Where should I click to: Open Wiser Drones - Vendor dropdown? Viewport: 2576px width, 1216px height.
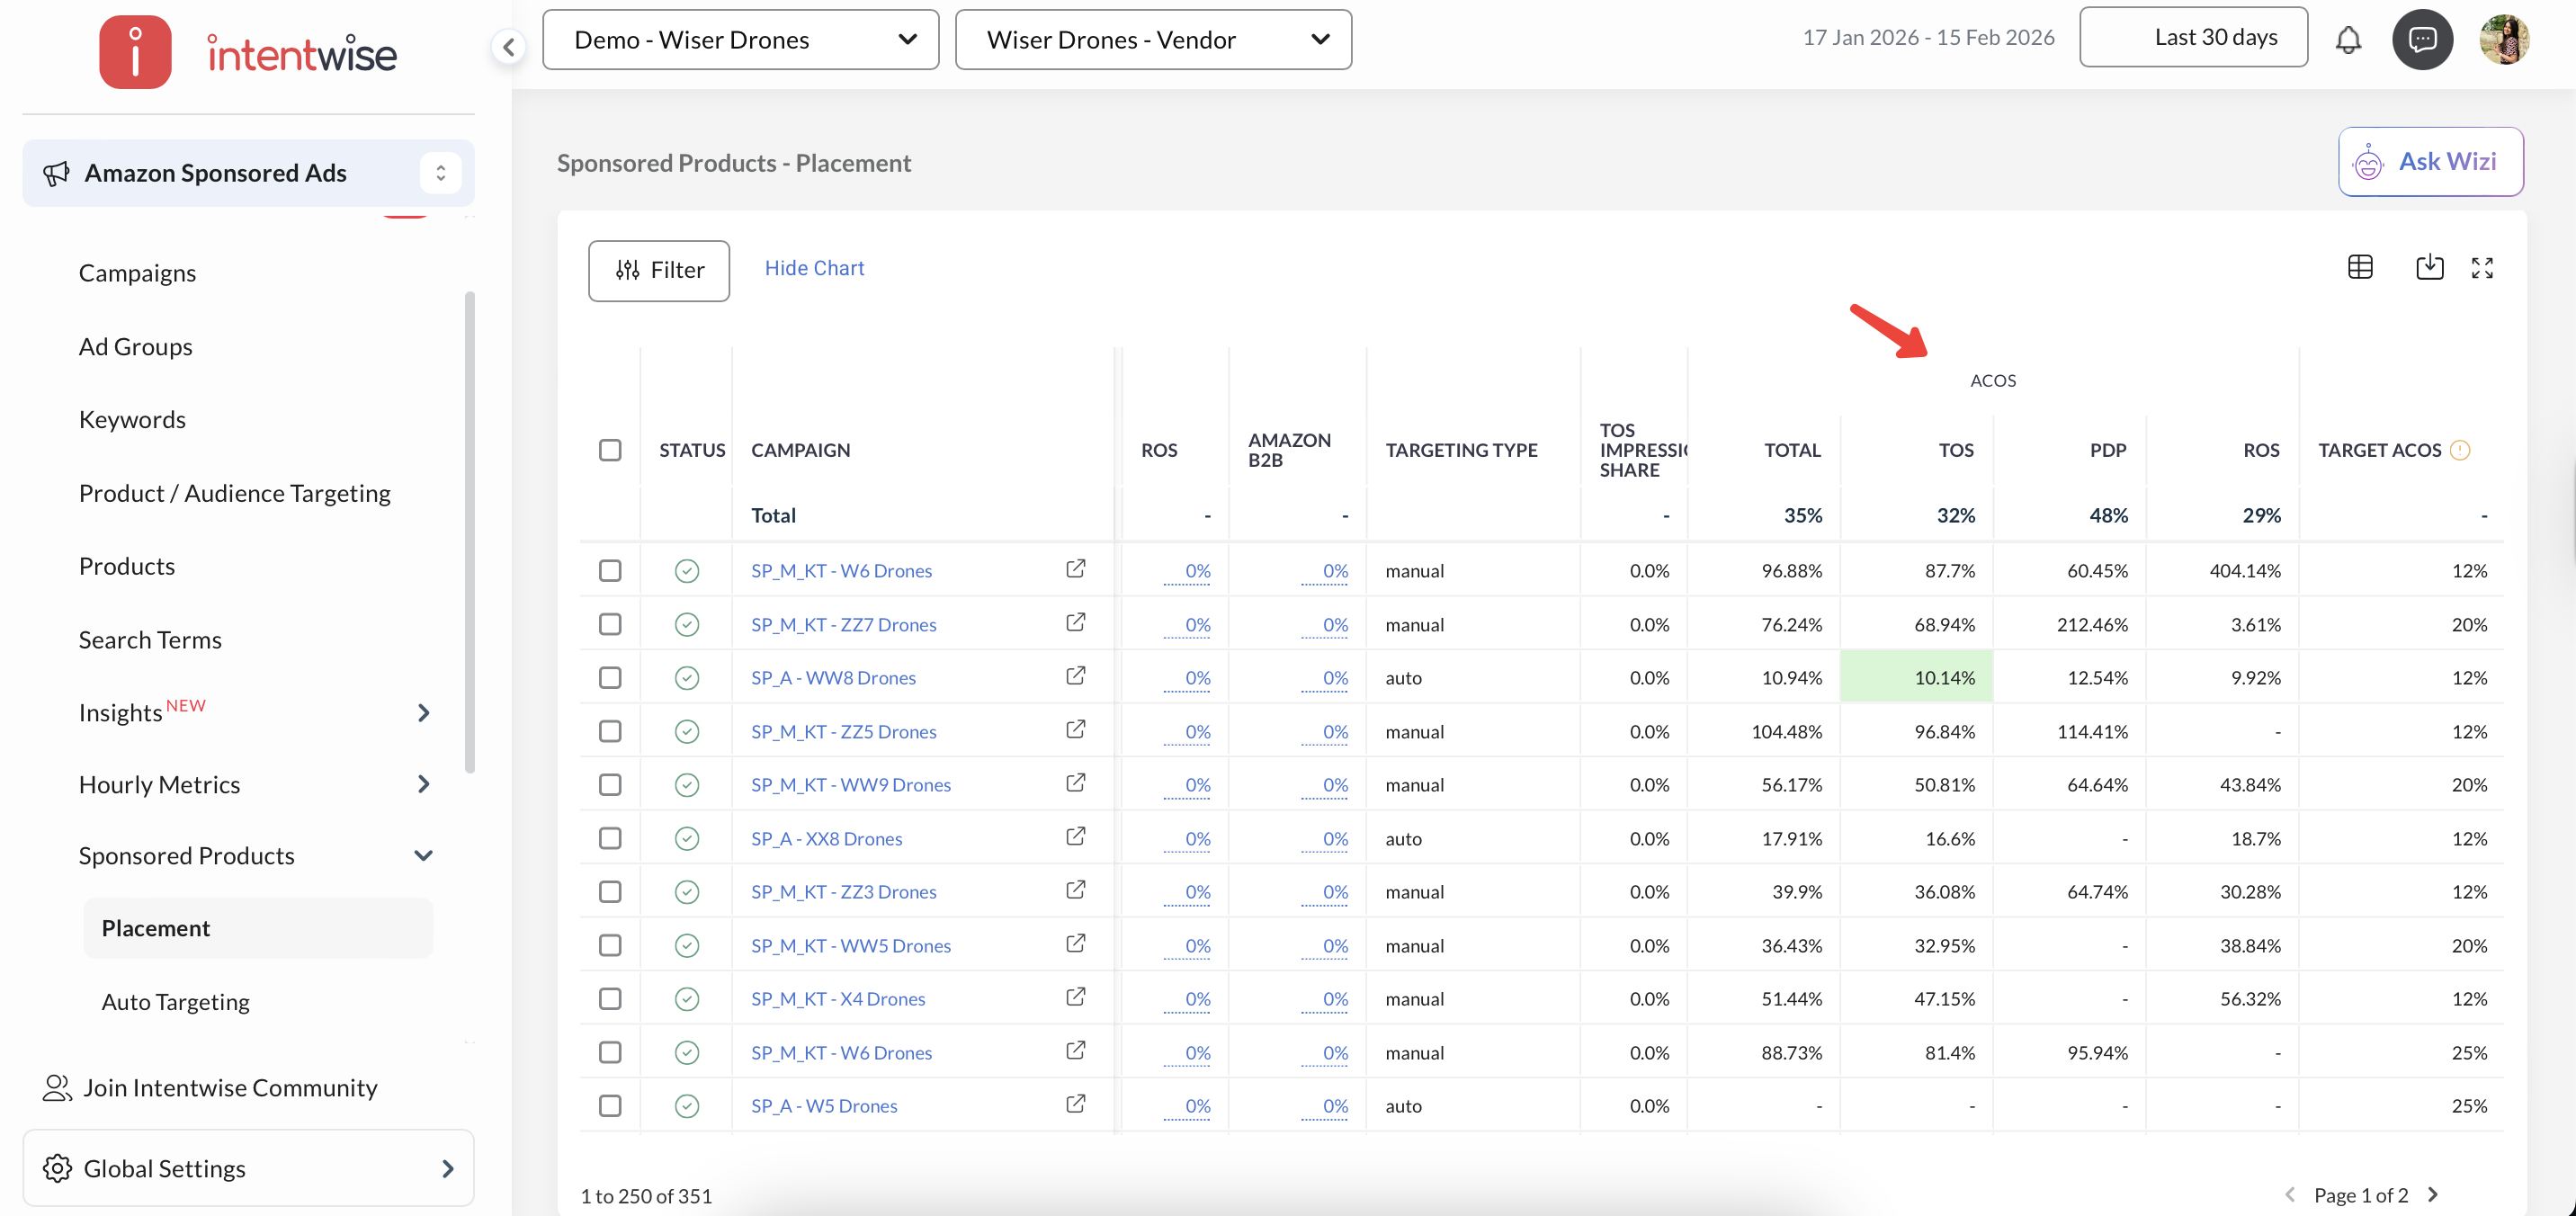click(x=1153, y=40)
